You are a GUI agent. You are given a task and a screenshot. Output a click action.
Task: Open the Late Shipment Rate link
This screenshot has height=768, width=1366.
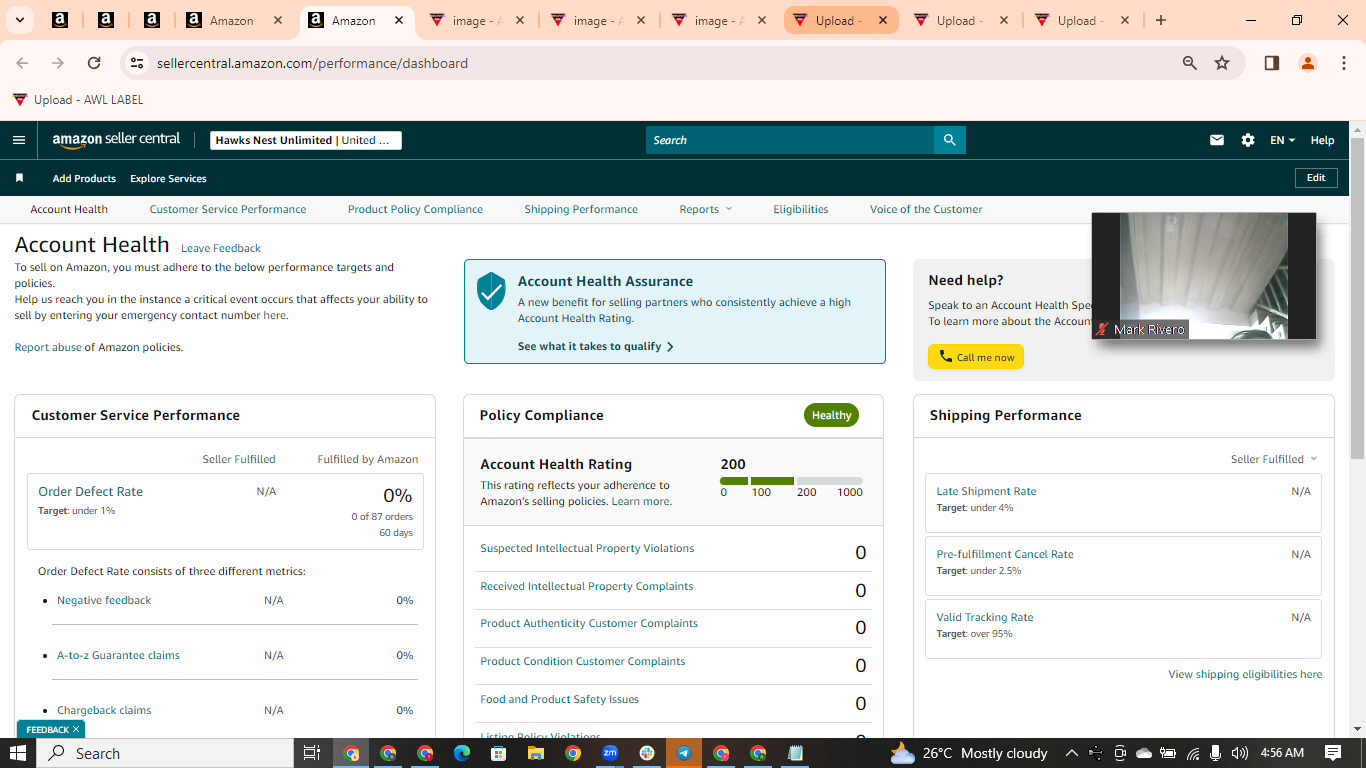(x=986, y=491)
